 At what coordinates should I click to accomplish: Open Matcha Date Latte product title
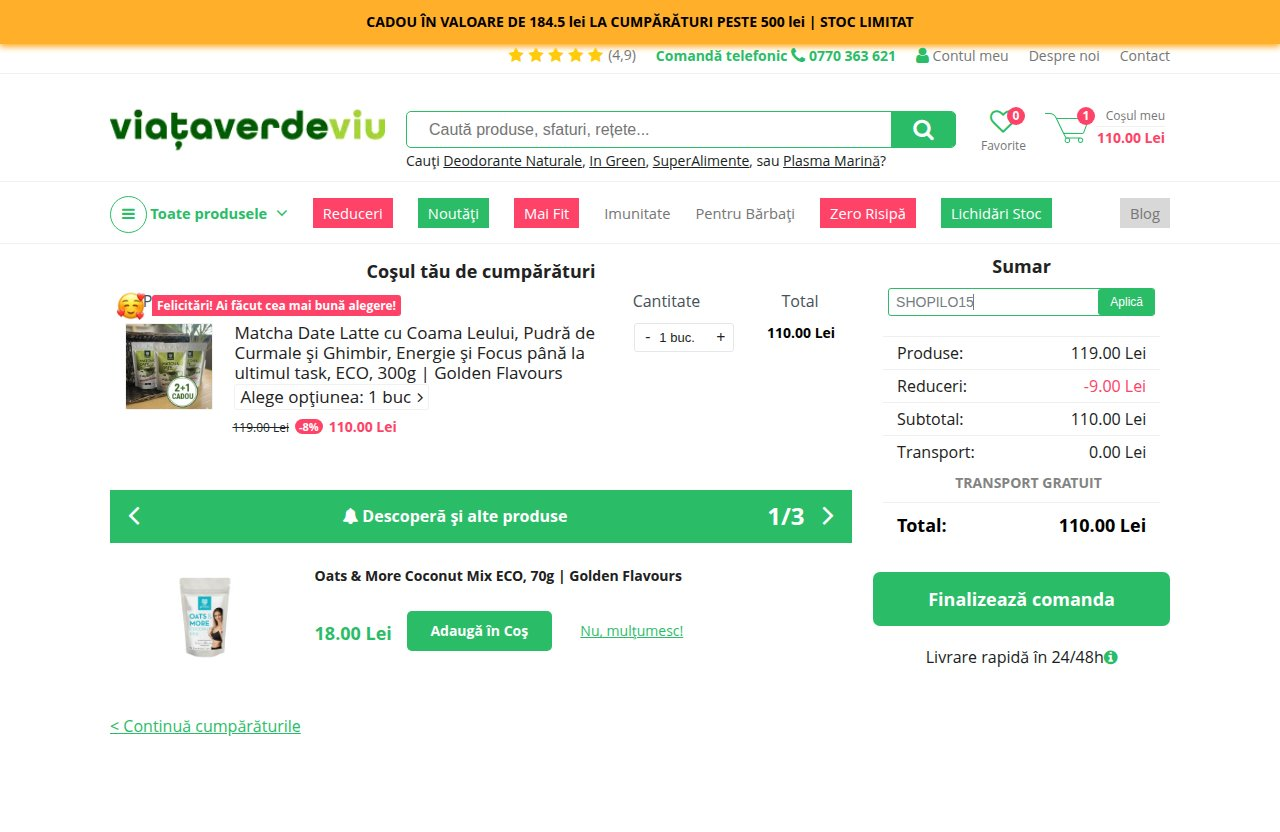click(415, 353)
